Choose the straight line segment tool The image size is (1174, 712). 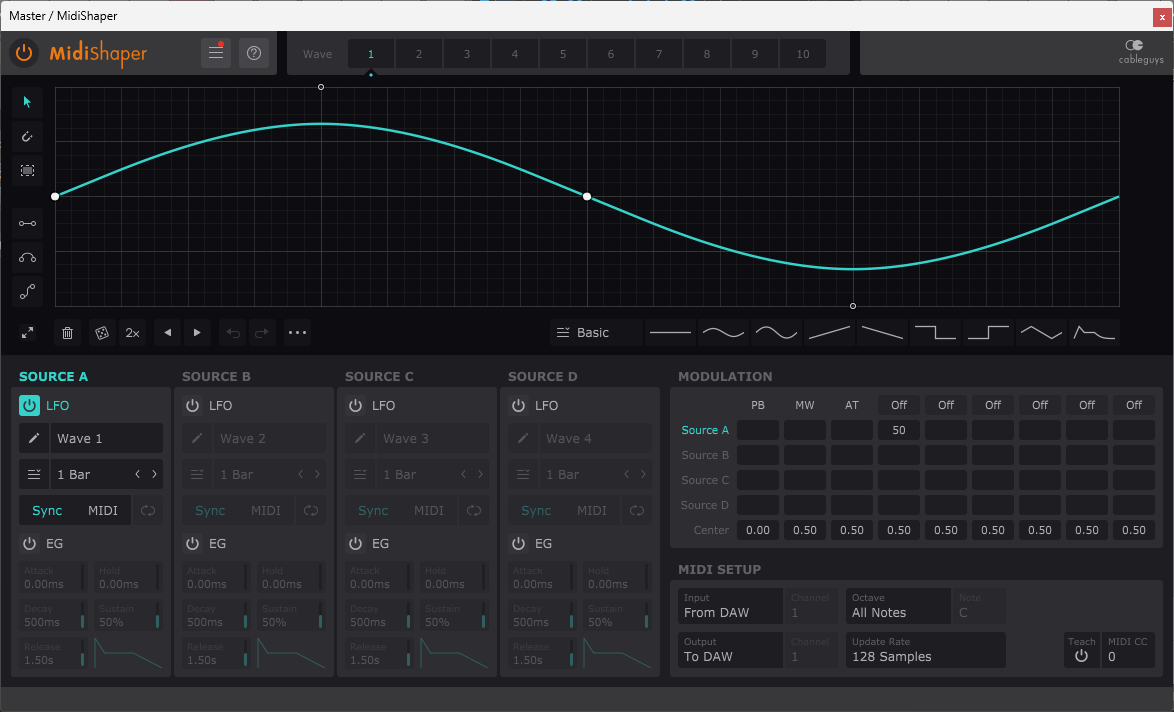point(27,223)
